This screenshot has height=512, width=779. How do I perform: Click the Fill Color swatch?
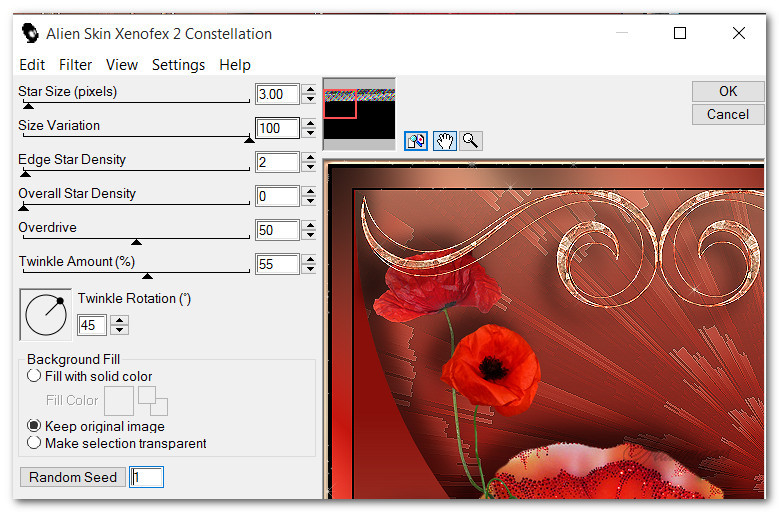119,401
